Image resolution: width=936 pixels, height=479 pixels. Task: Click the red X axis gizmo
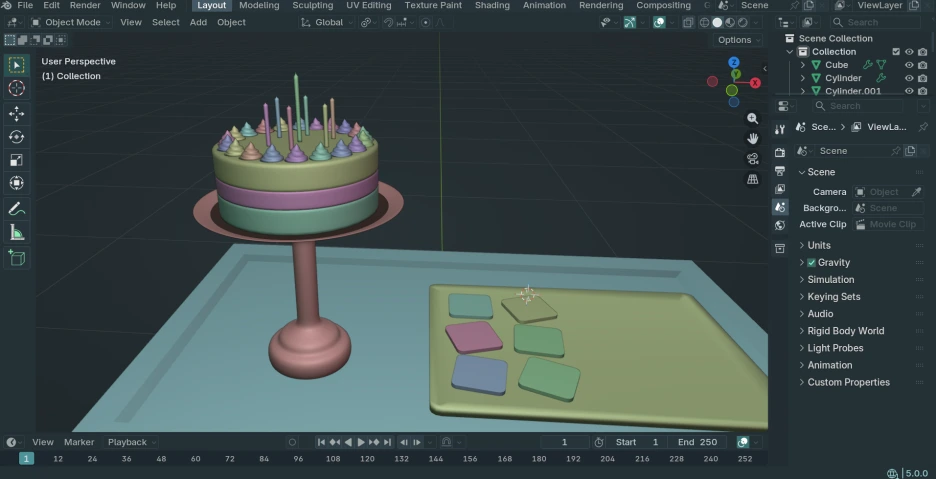tap(755, 83)
